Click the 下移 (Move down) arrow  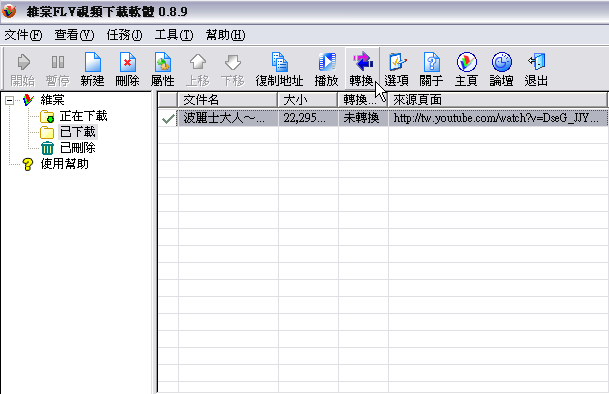click(233, 70)
